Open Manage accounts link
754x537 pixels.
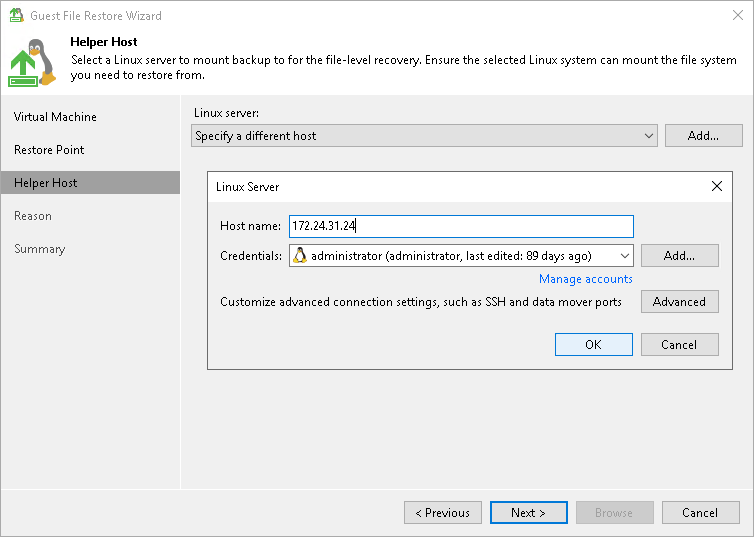coord(585,279)
